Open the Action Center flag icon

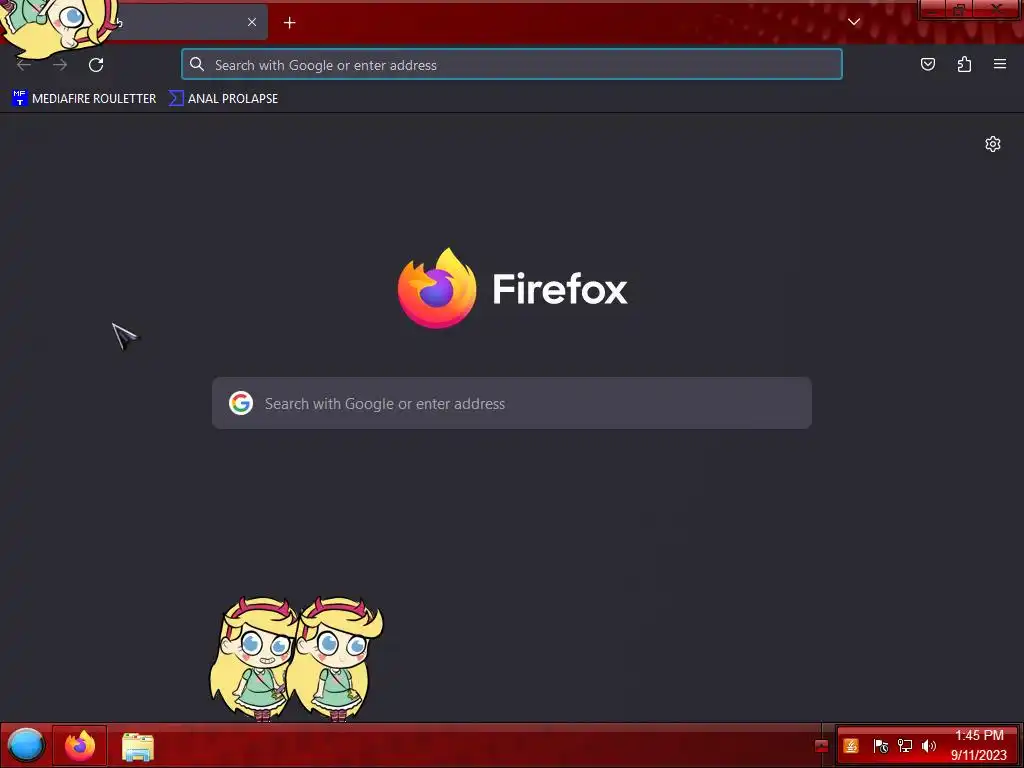click(x=880, y=746)
